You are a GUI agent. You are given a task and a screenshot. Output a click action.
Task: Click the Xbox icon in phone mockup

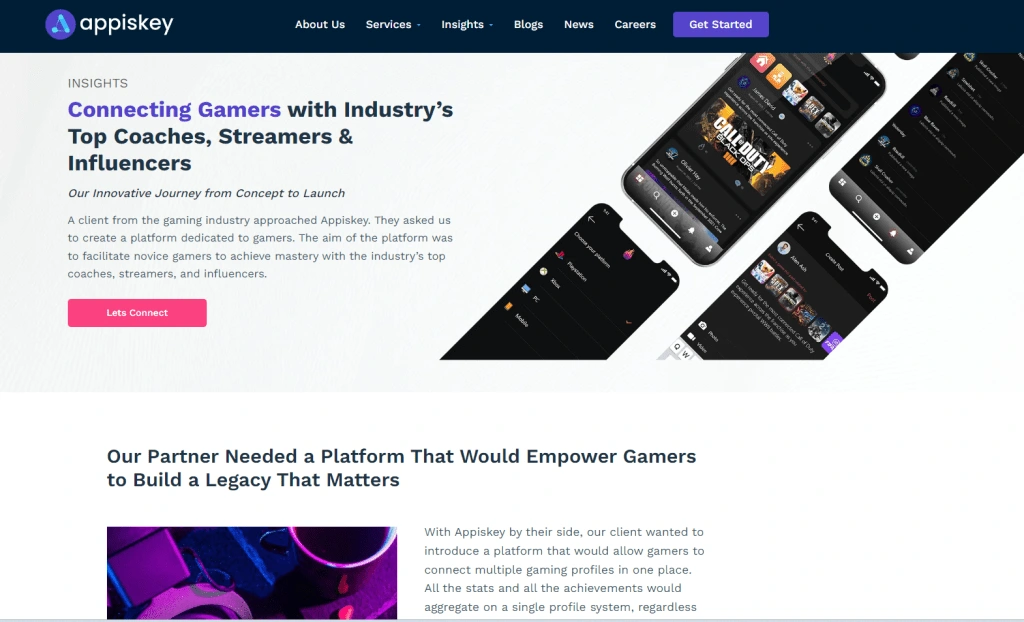(543, 271)
